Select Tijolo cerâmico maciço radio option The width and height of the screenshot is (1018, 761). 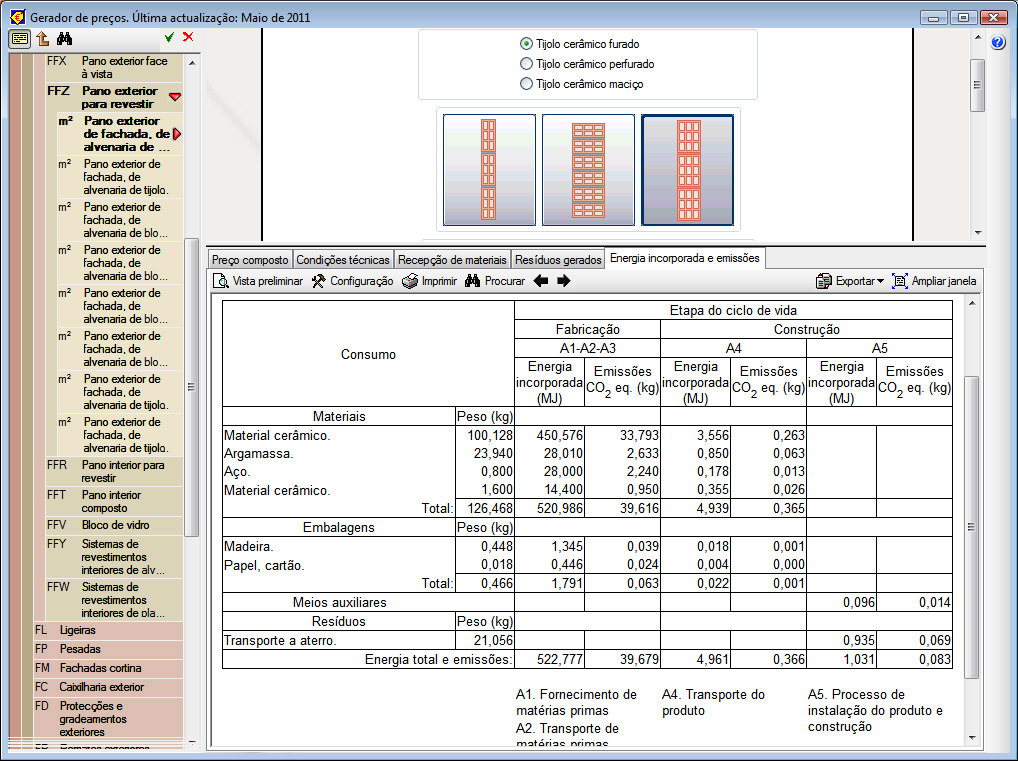pos(527,84)
